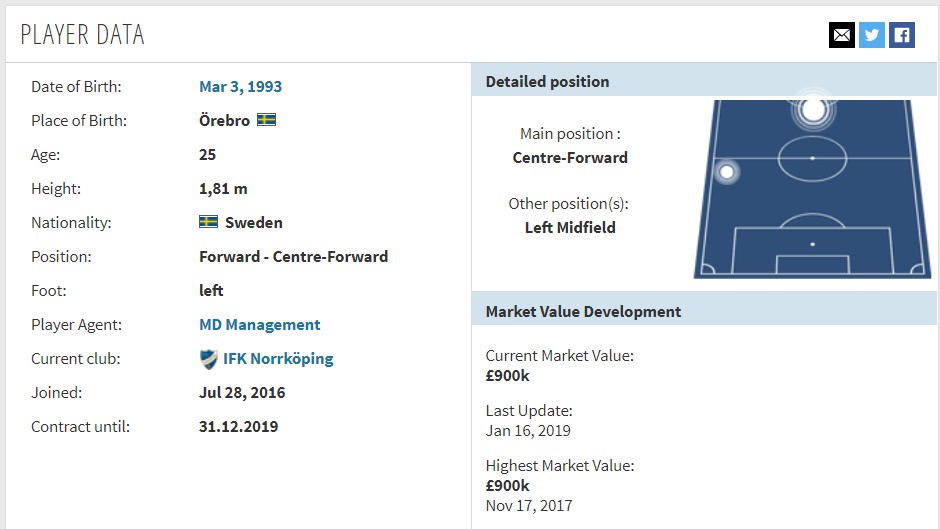This screenshot has width=940, height=529.
Task: Share player data via email icon
Action: tap(842, 35)
